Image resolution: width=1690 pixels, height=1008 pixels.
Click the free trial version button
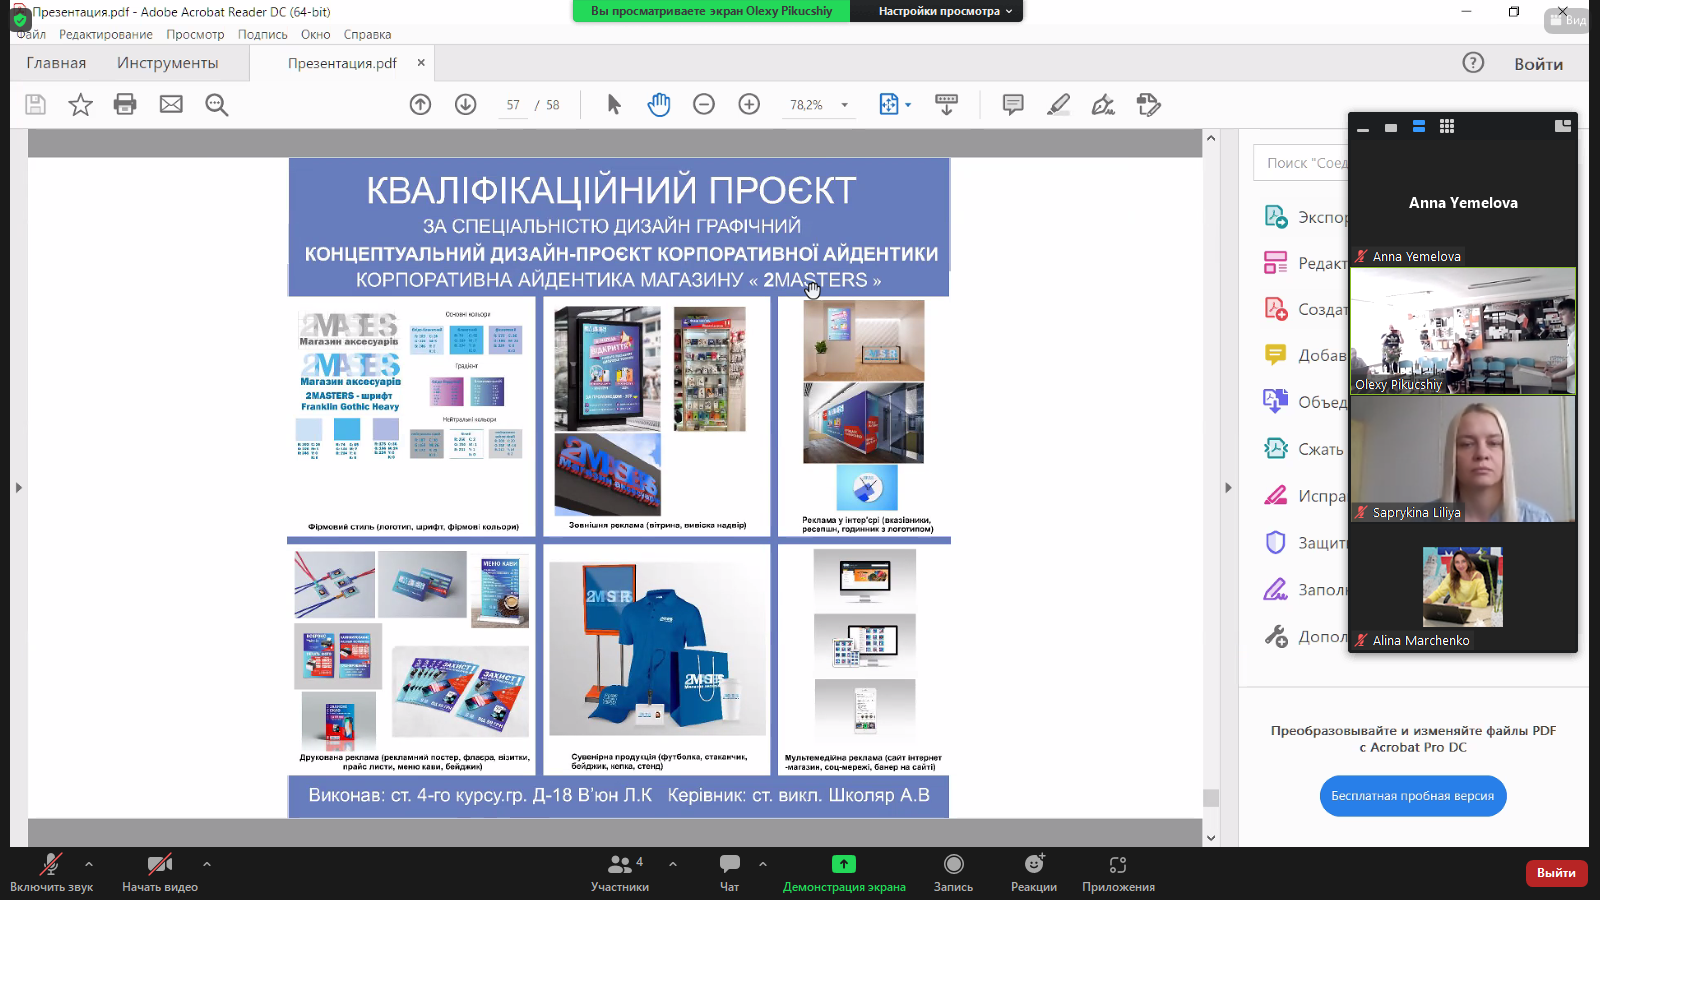pyautogui.click(x=1412, y=796)
